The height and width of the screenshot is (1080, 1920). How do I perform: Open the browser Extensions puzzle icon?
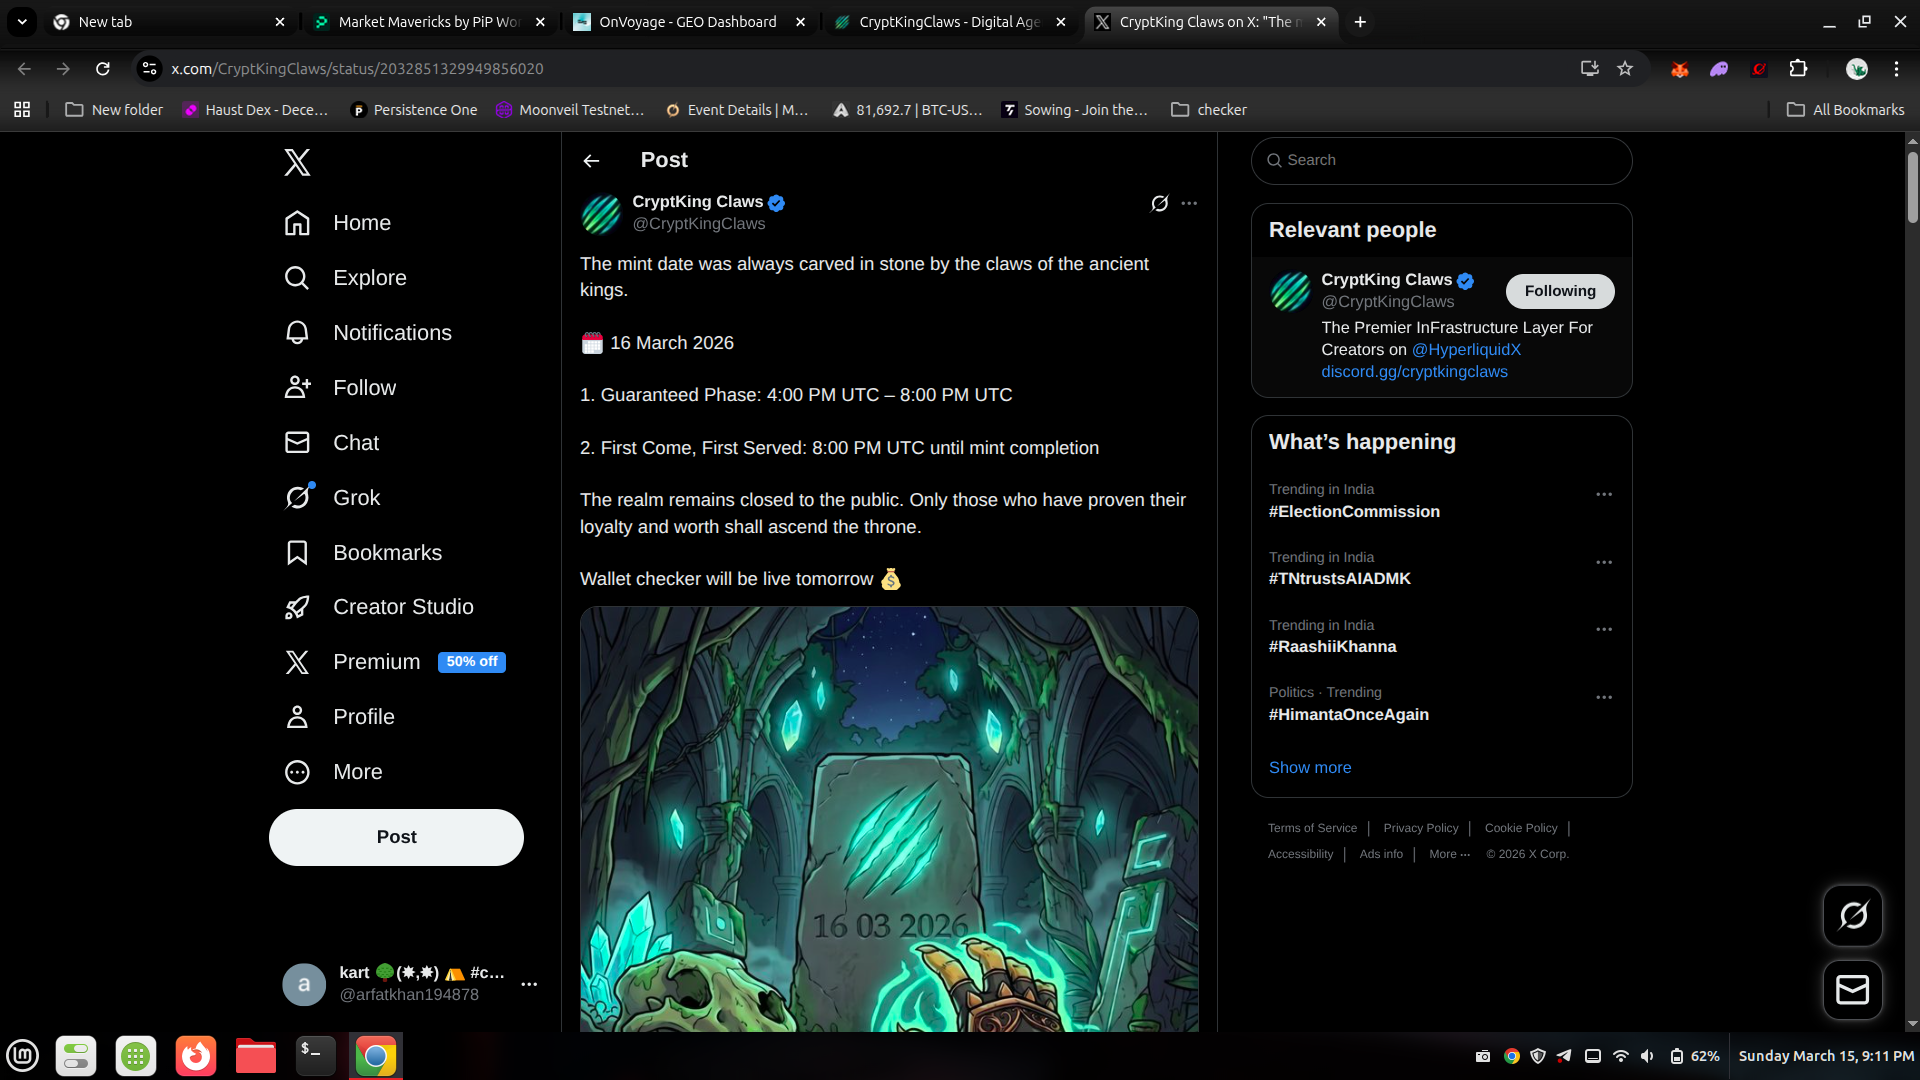point(1798,69)
